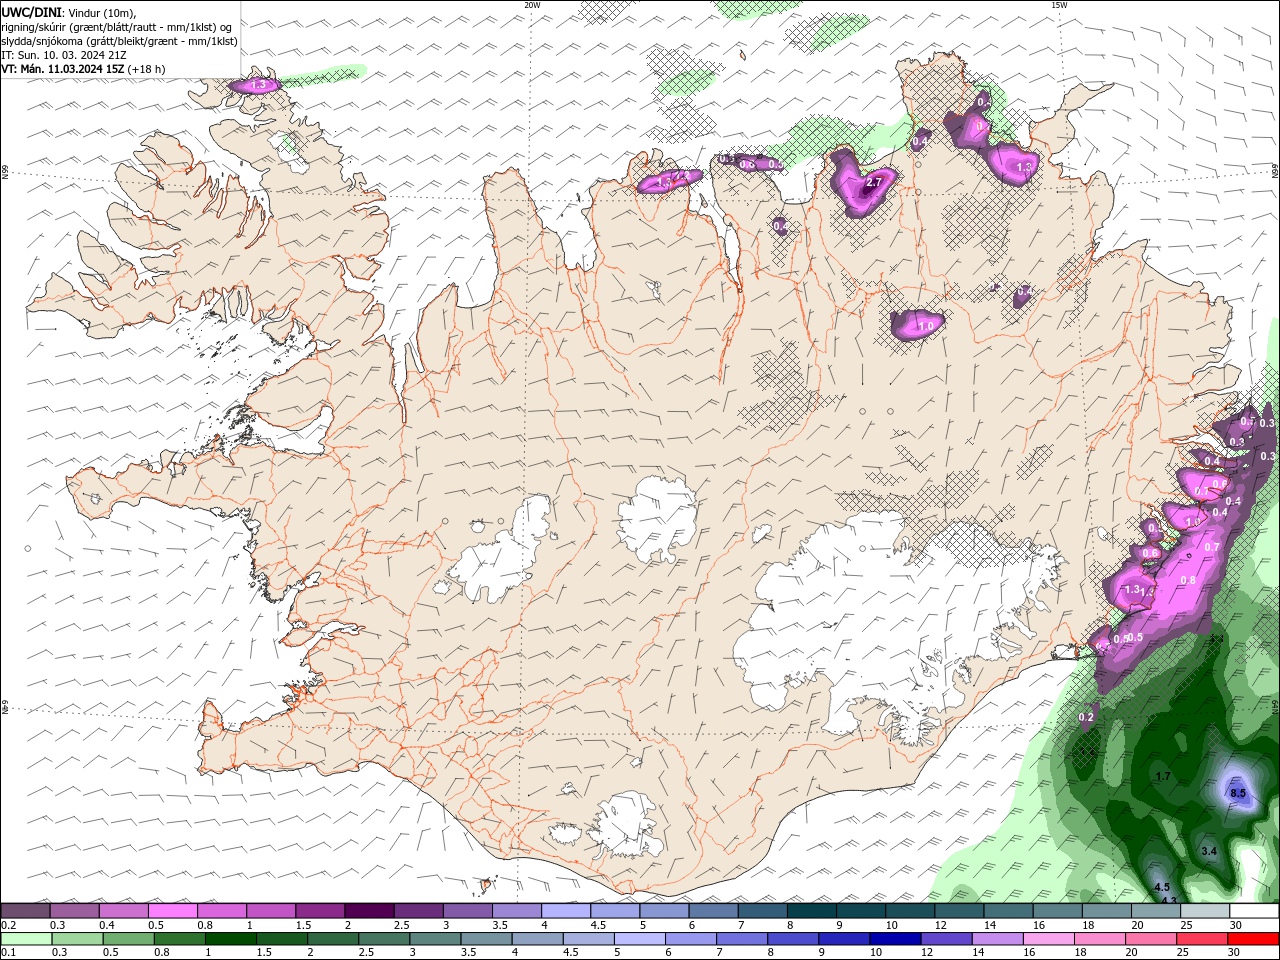Click the 1.7 rain value on the map
Screen dimensions: 1280x960
[1162, 776]
